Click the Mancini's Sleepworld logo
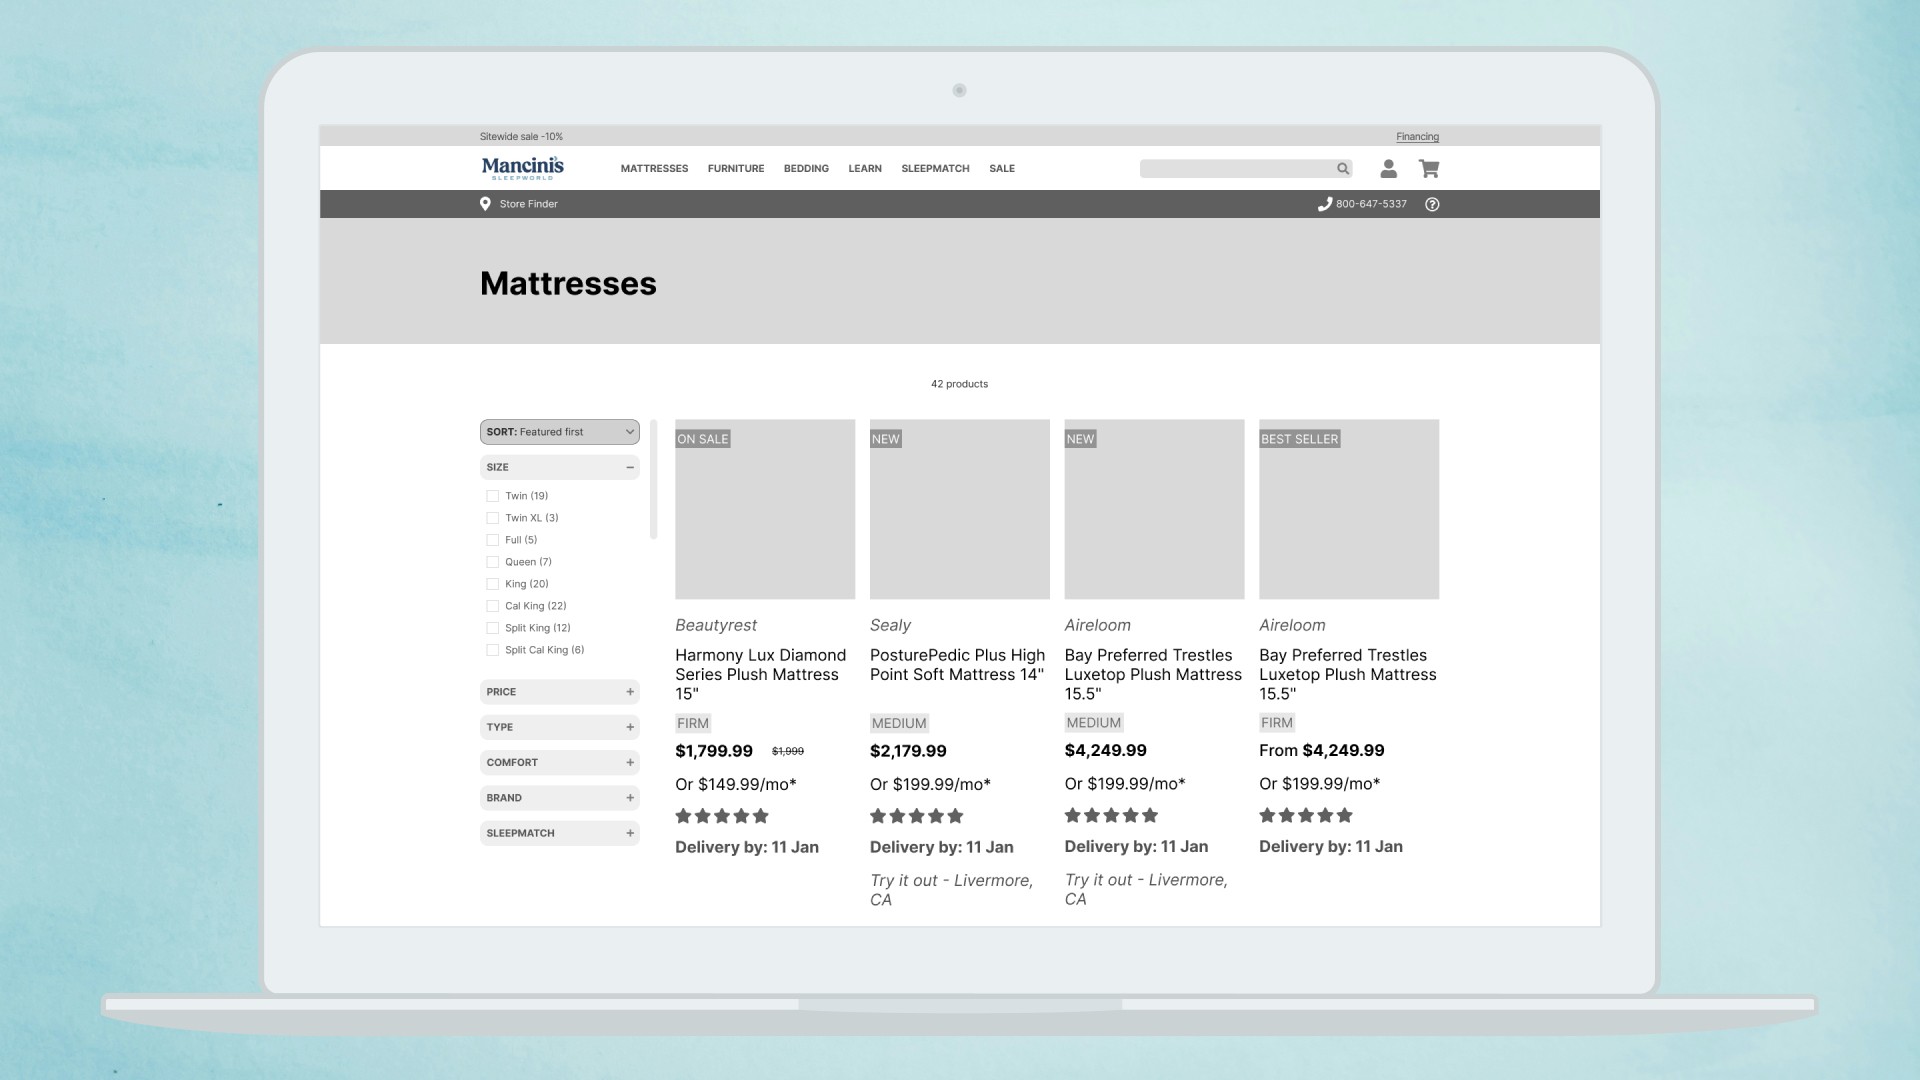Image resolution: width=1920 pixels, height=1080 pixels. pos(522,168)
